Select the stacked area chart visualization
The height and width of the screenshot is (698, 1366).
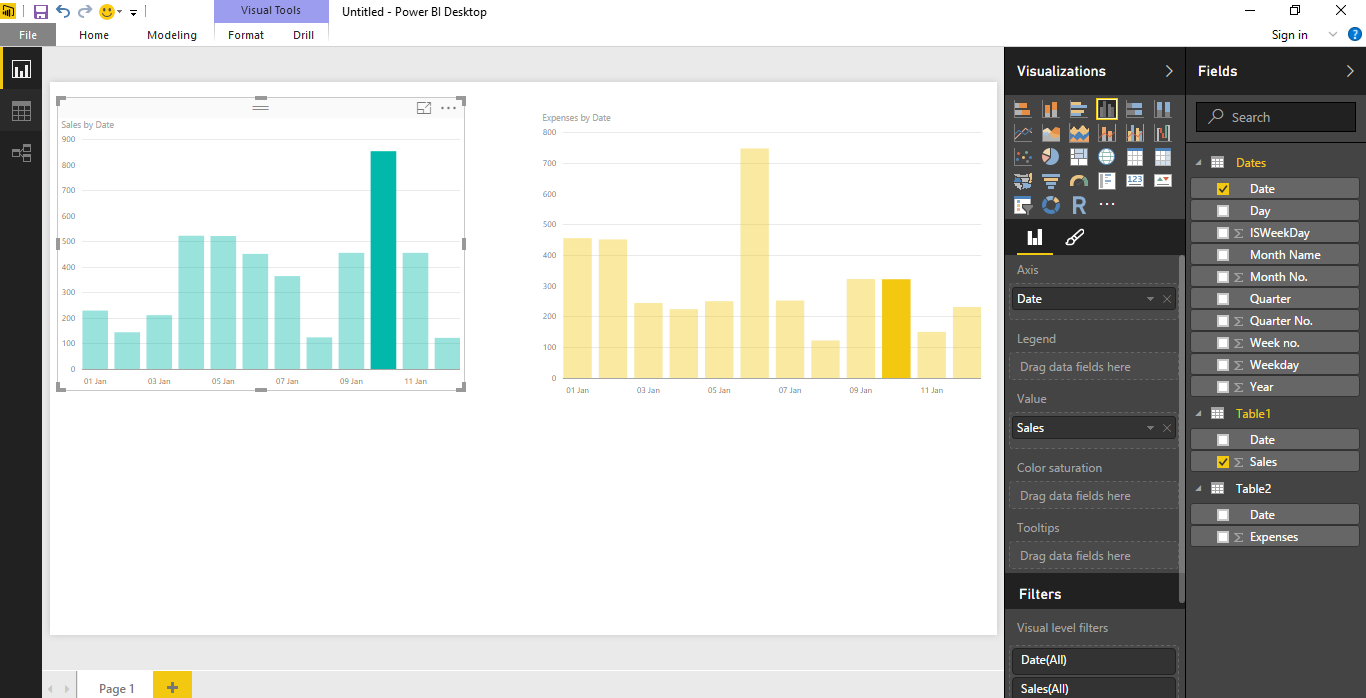(x=1078, y=133)
